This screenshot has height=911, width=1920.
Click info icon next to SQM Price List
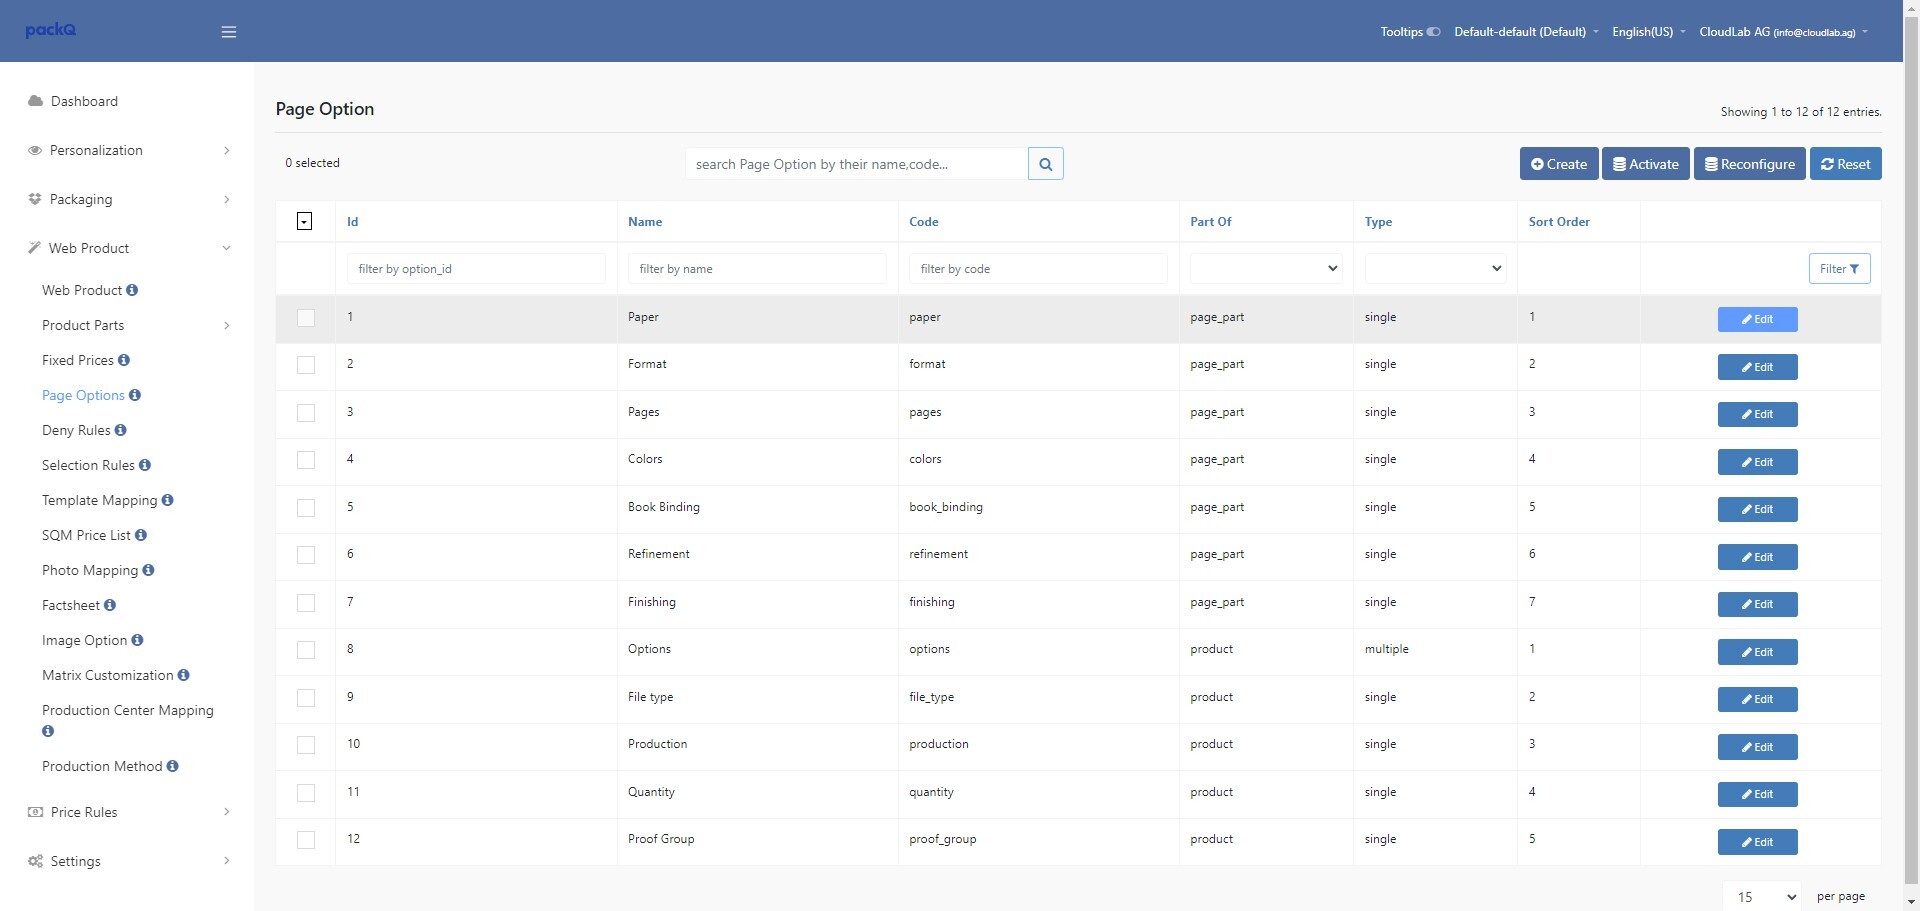[x=141, y=535]
